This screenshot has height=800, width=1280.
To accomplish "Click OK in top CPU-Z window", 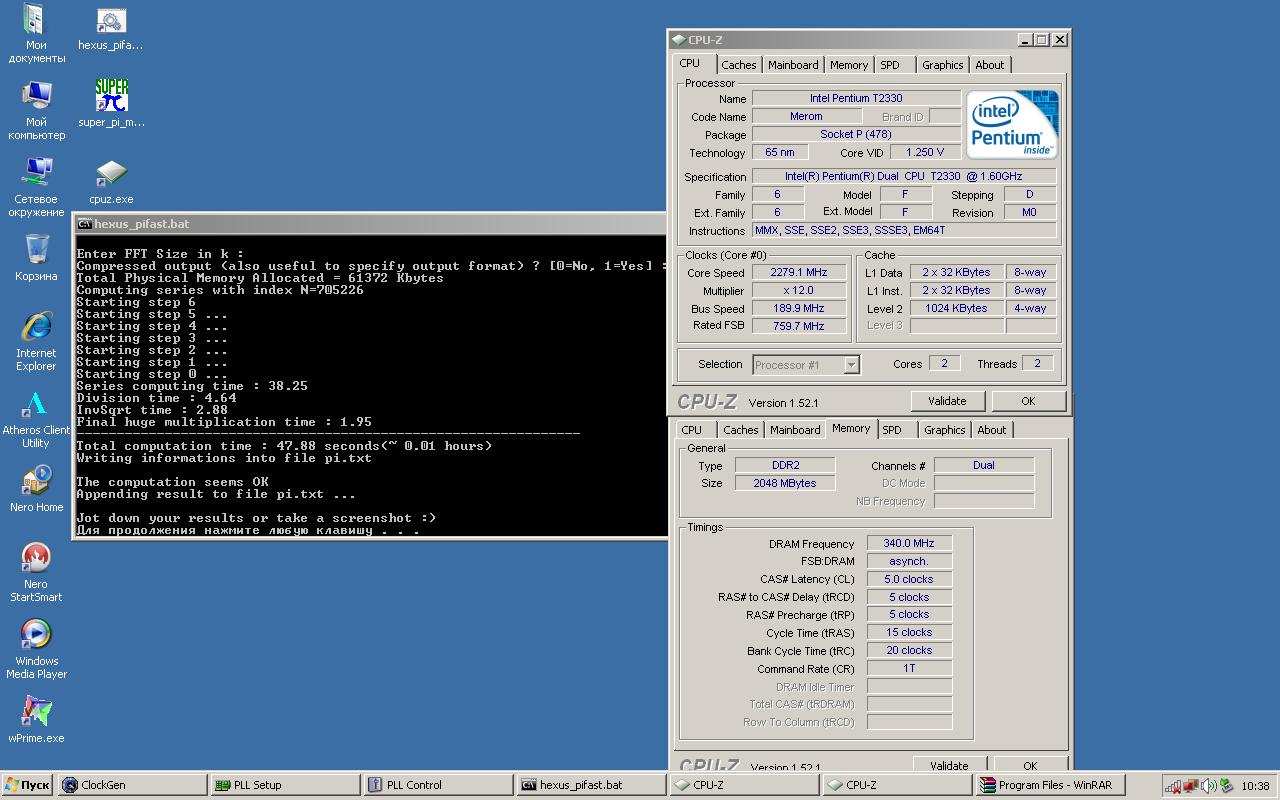I will [x=1028, y=401].
